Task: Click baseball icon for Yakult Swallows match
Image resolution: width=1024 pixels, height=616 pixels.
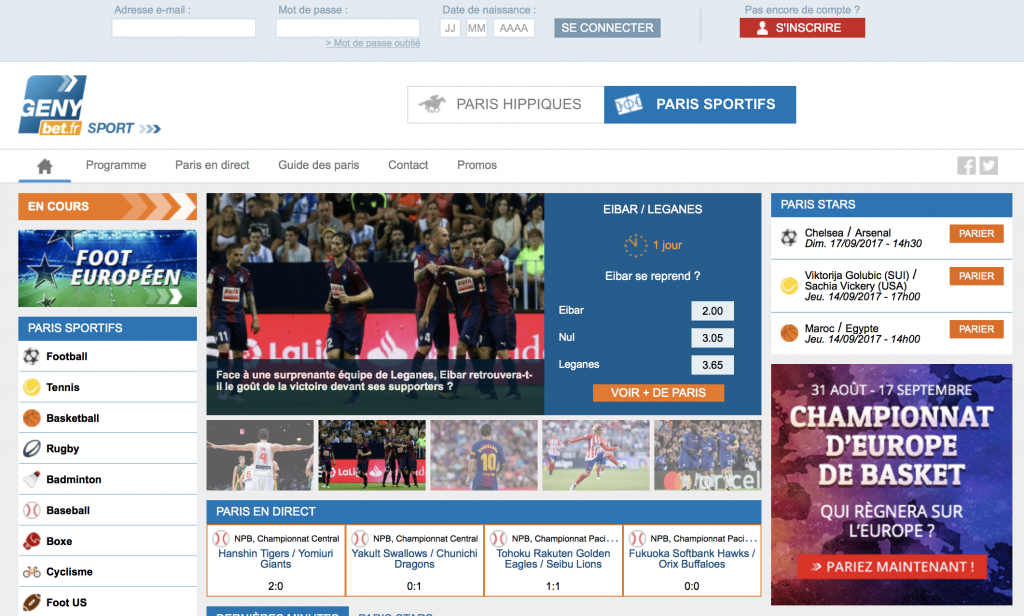Action: (359, 538)
